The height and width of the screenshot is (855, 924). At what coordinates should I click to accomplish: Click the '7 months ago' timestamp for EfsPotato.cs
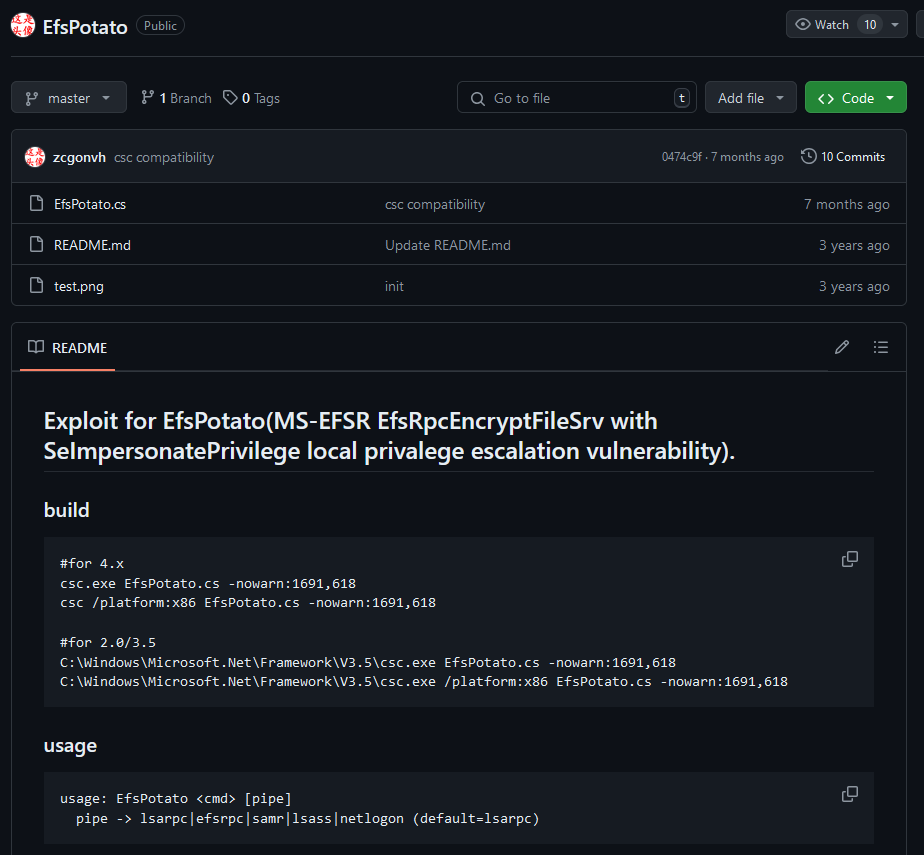click(846, 204)
